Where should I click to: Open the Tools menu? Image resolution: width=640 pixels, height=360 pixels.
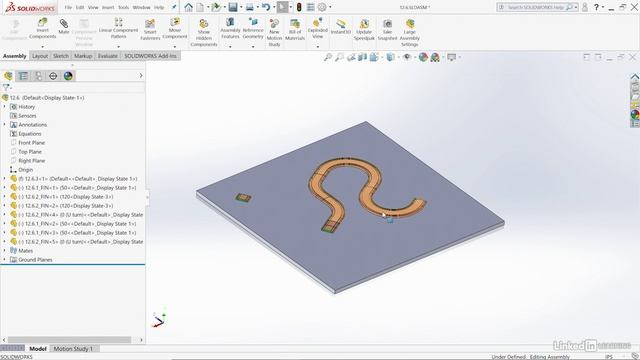click(x=123, y=7)
